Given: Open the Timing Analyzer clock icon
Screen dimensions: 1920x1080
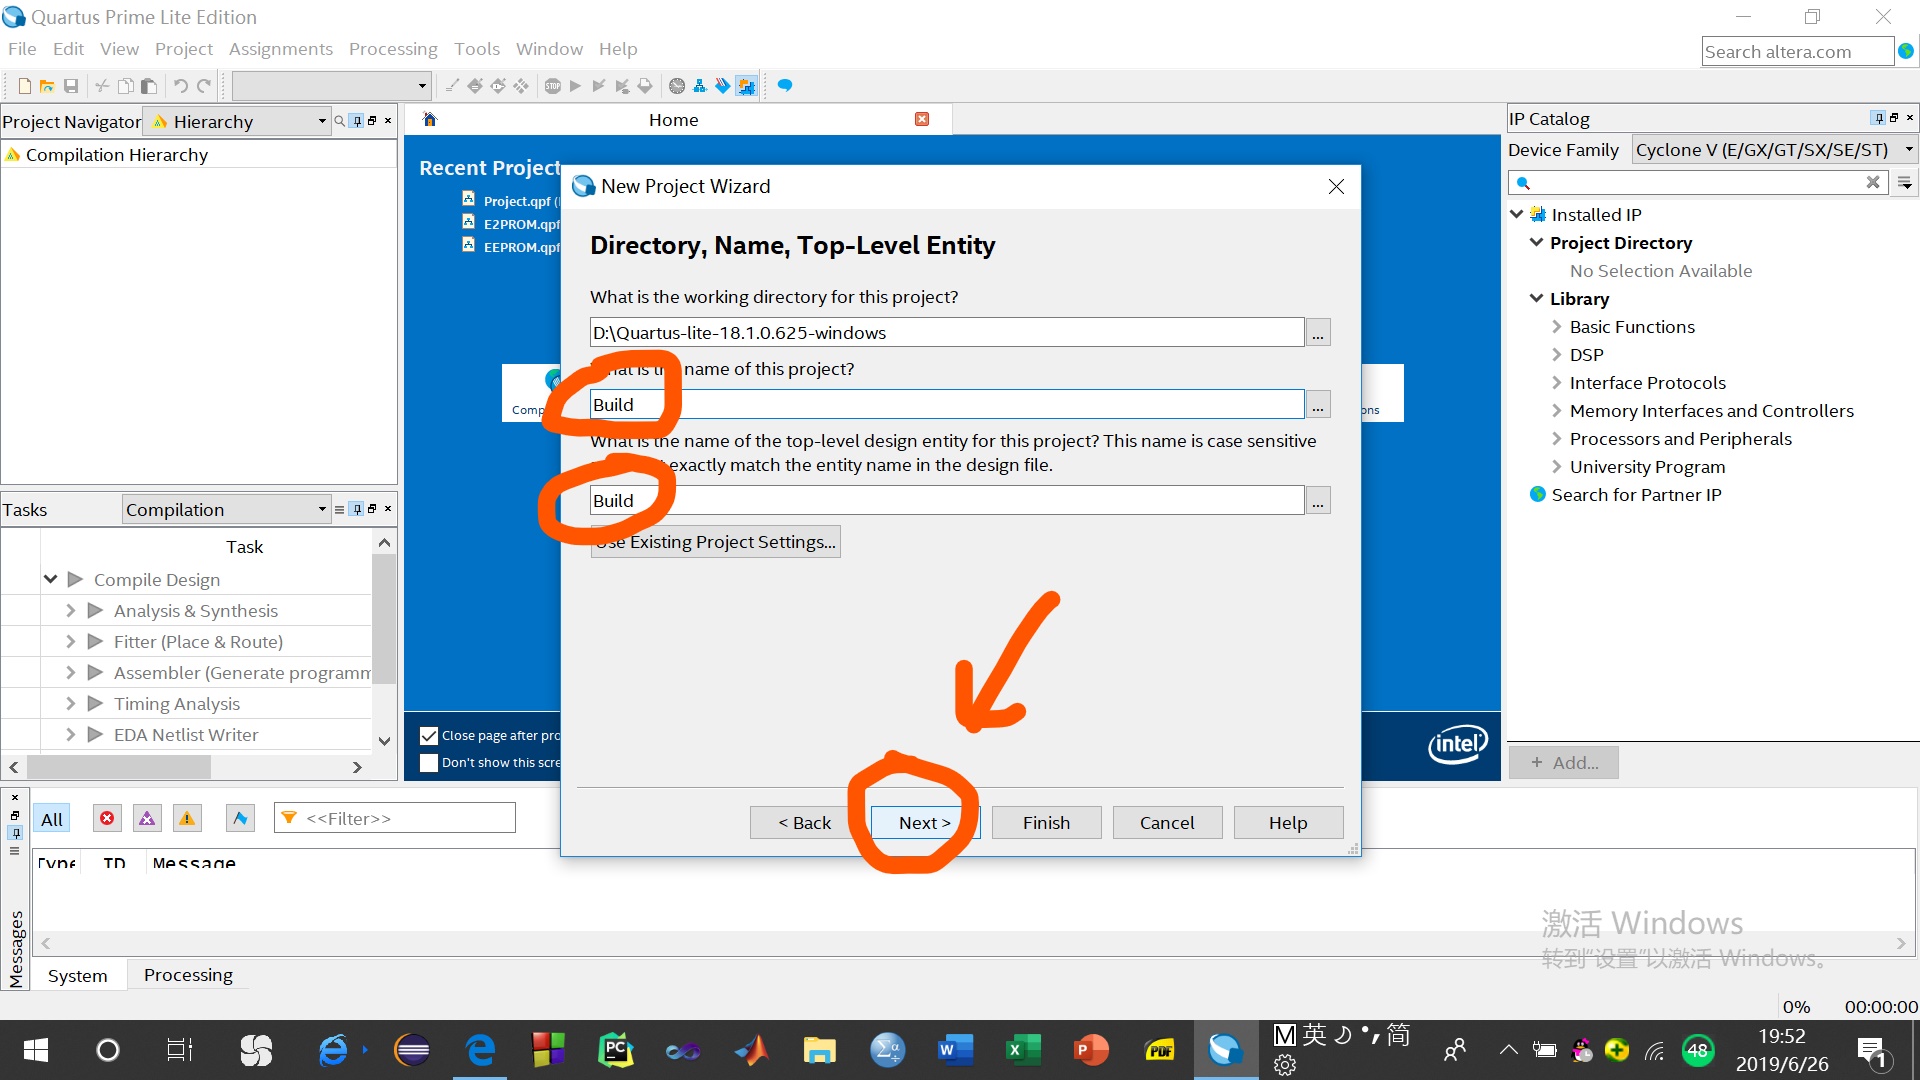Looking at the screenshot, I should (x=677, y=86).
